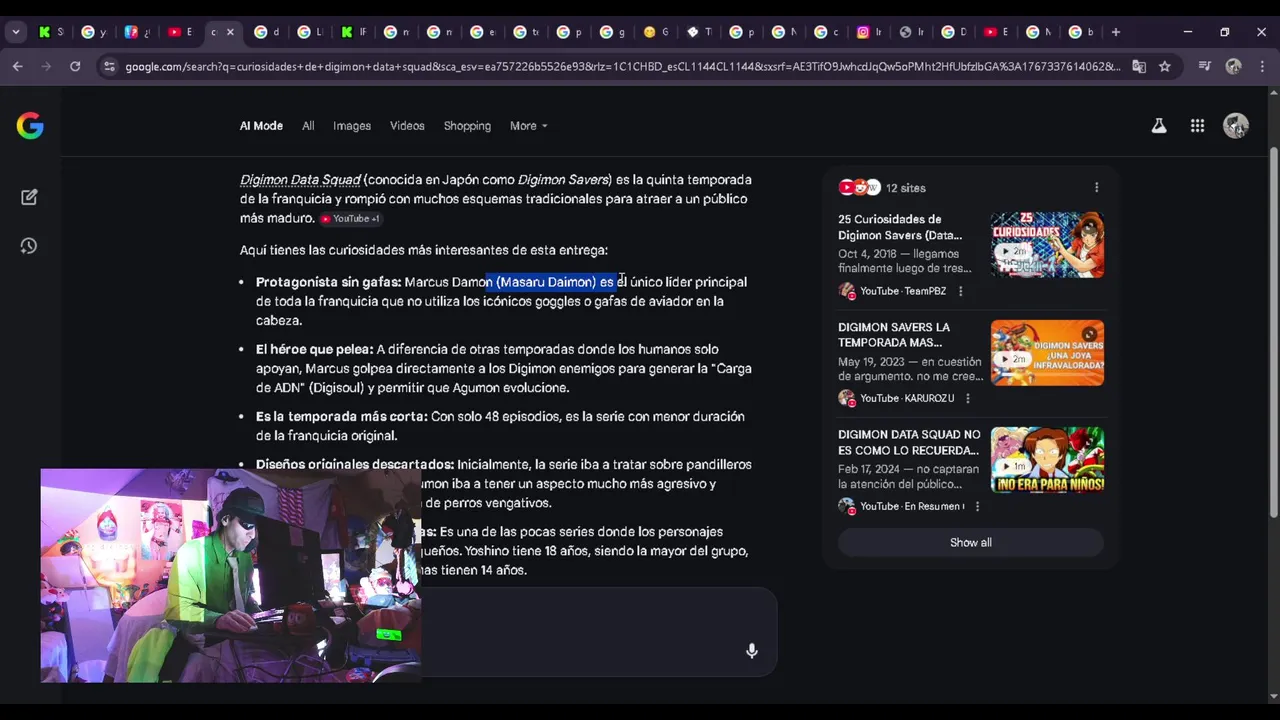
Task: Expand the More search filters dropdown
Action: [528, 126]
